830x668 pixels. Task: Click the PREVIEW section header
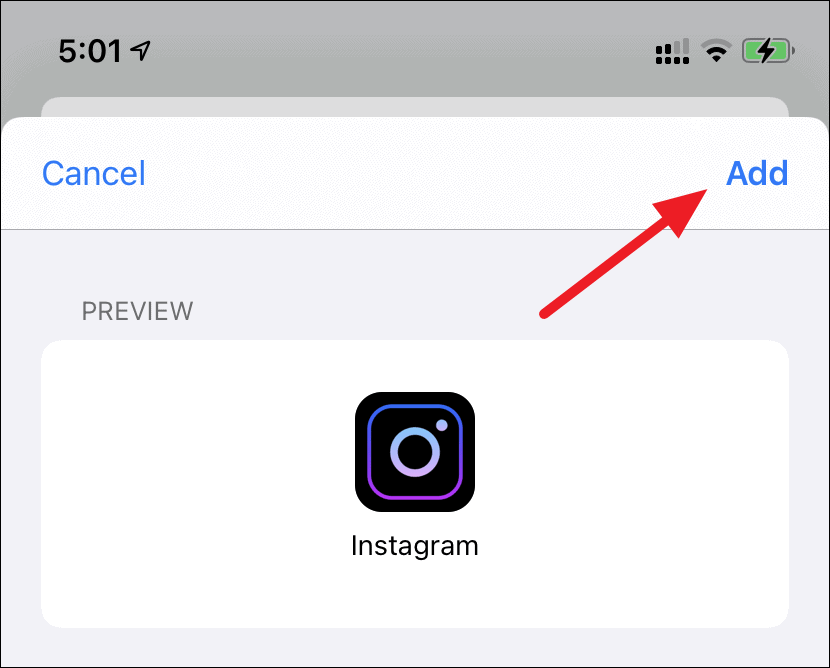[x=138, y=311]
